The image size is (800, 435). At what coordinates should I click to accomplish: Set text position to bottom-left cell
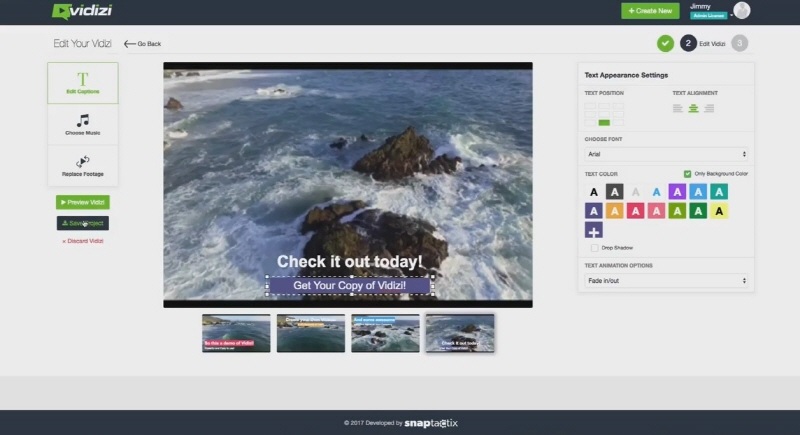[x=590, y=122]
